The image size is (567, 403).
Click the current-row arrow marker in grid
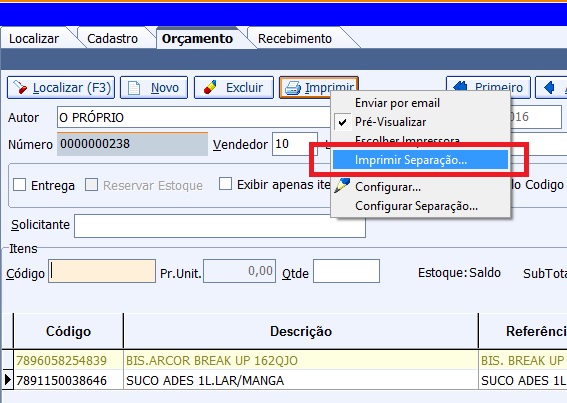(8, 380)
